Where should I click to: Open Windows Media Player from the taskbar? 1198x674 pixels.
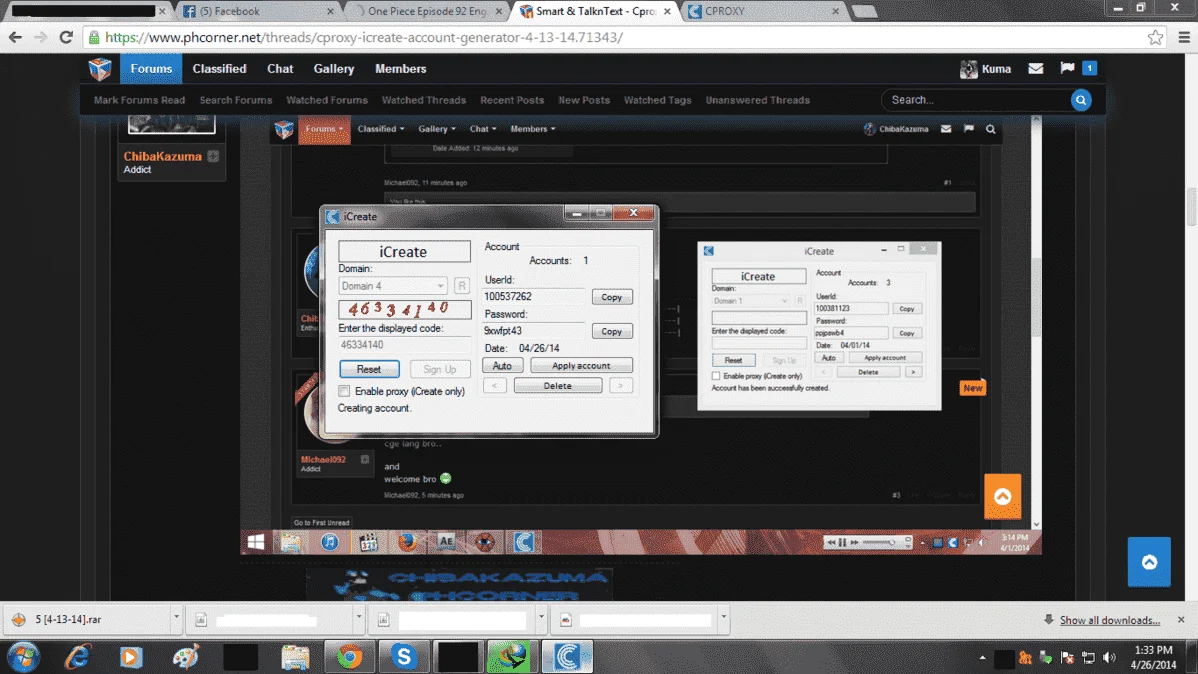point(131,657)
